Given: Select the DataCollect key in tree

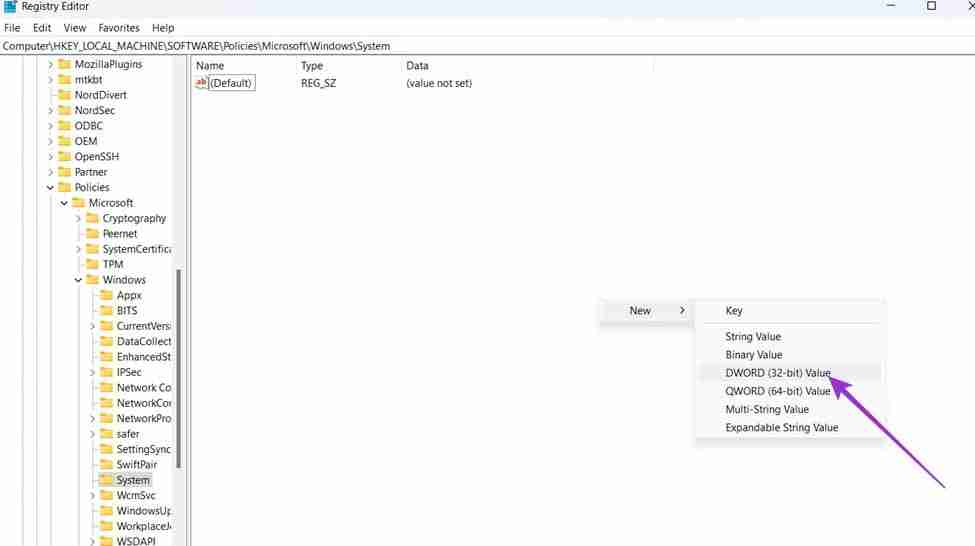Looking at the screenshot, I should point(144,341).
